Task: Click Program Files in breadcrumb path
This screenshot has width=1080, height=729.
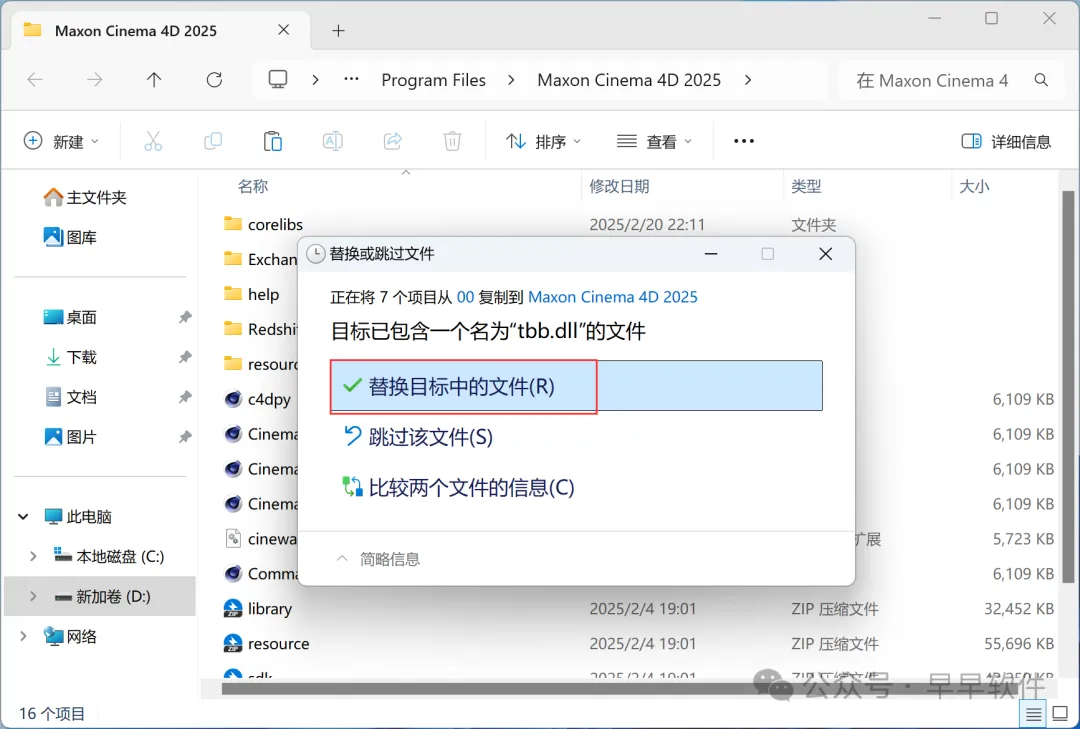Action: [x=433, y=80]
